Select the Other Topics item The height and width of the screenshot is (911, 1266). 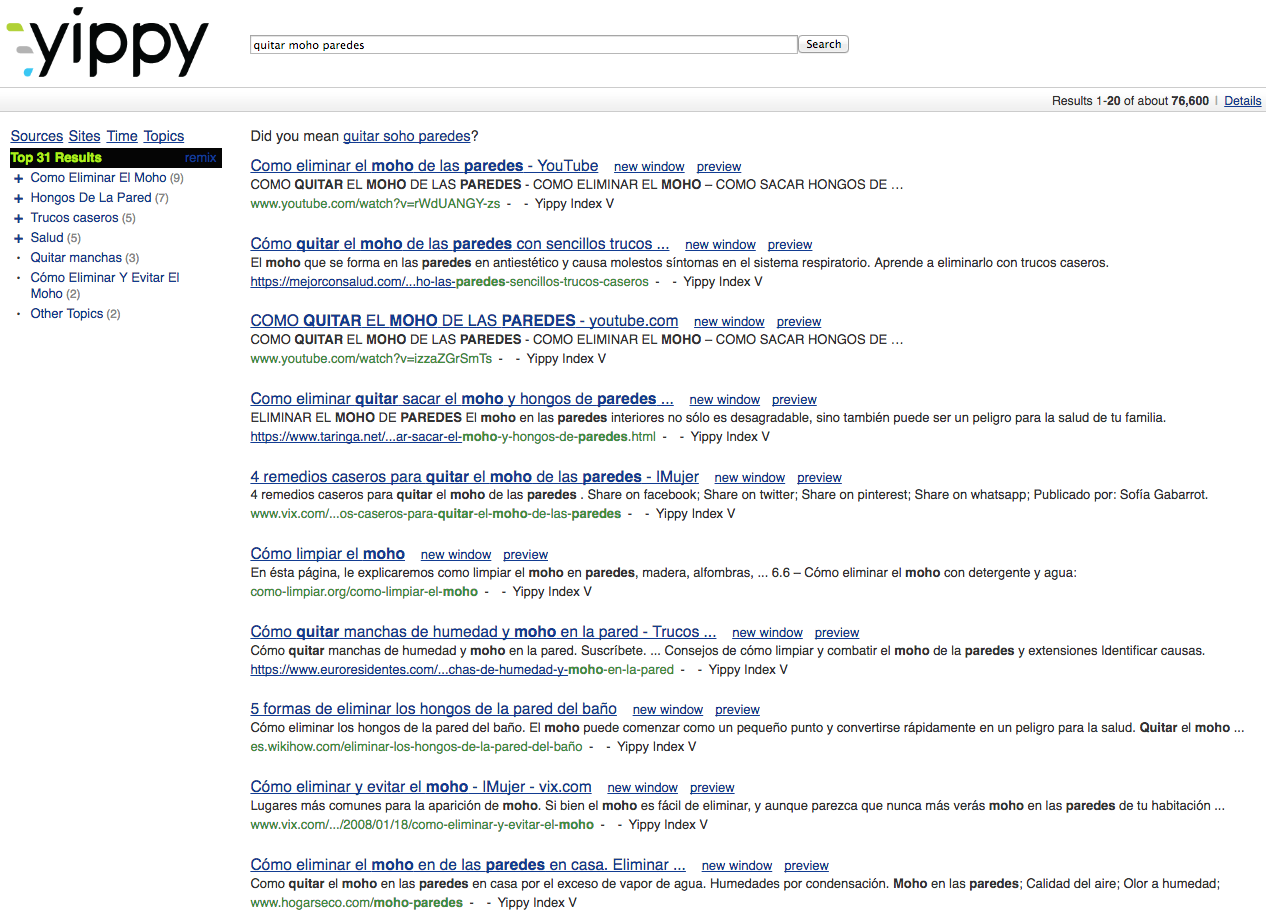tap(67, 314)
